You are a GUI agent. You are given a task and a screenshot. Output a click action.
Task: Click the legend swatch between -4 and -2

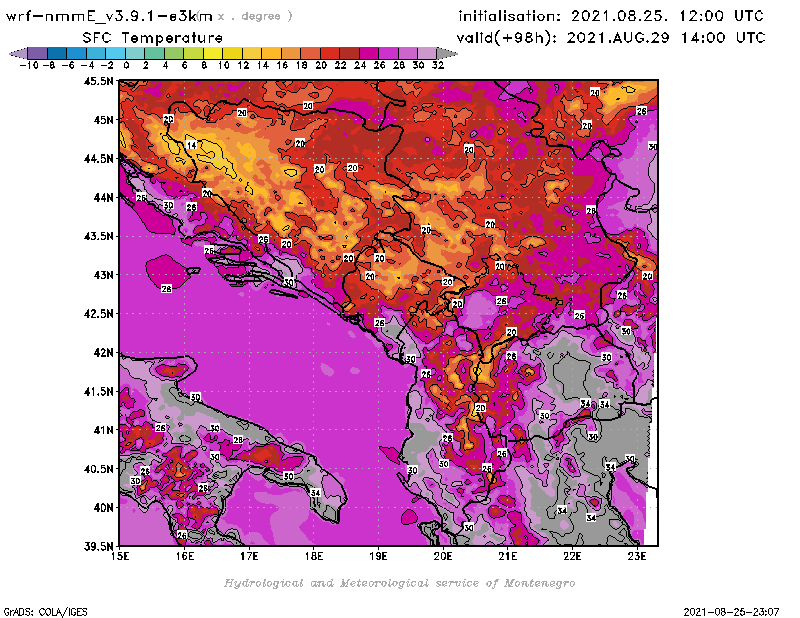click(95, 53)
